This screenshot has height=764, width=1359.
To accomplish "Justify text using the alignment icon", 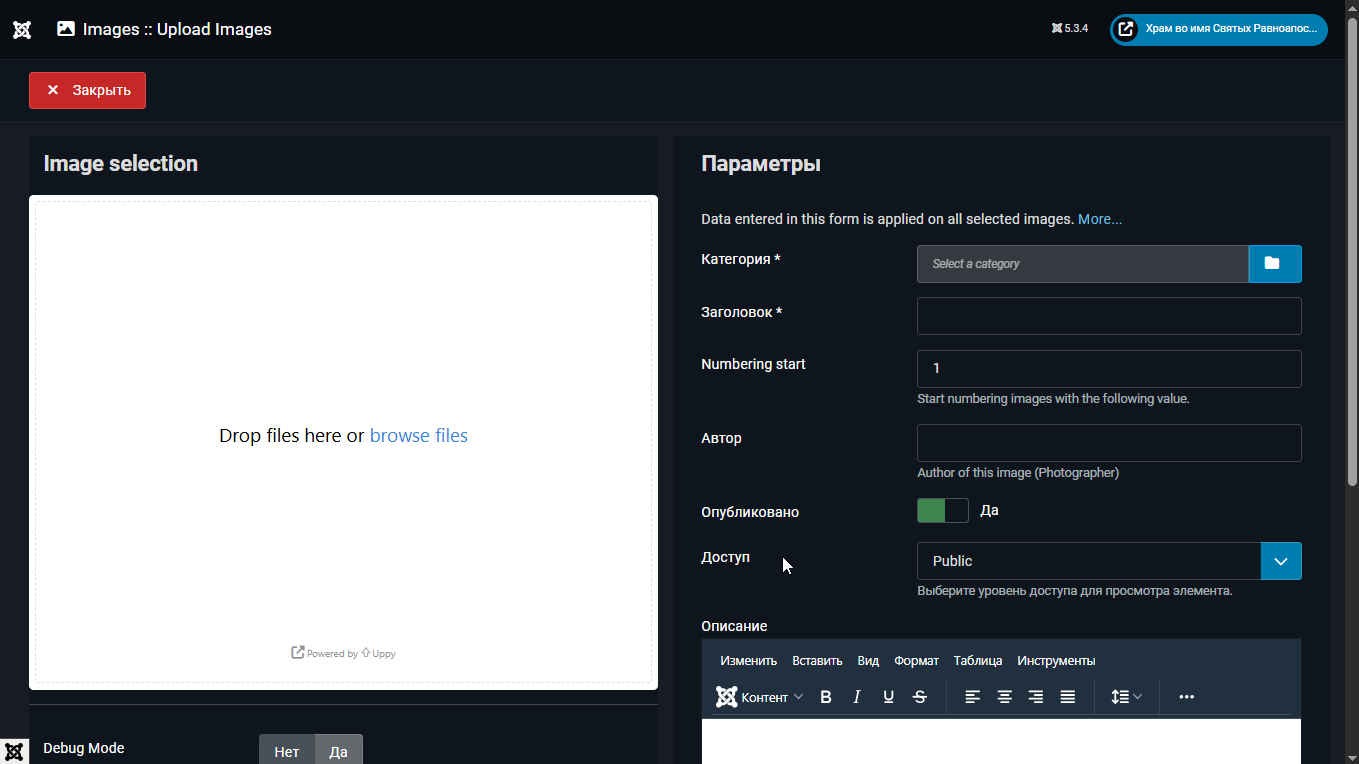I will [1067, 696].
